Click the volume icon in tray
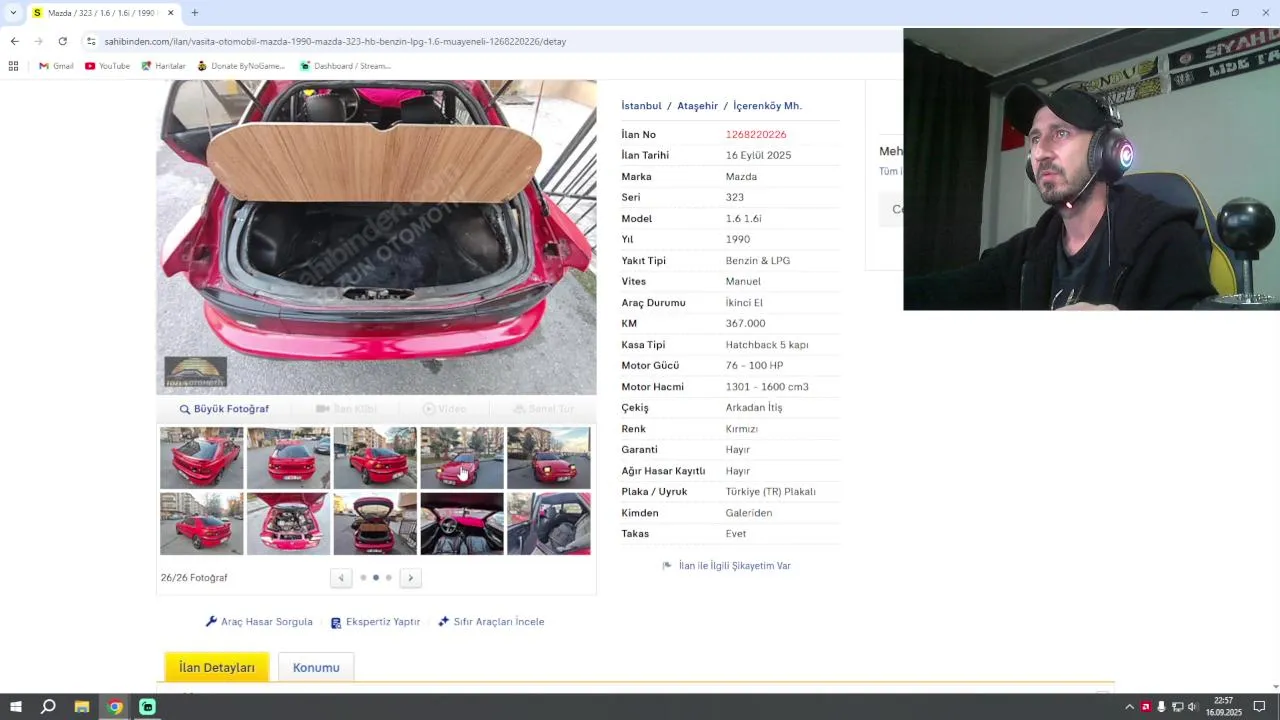This screenshot has height=720, width=1280. pos(1192,707)
